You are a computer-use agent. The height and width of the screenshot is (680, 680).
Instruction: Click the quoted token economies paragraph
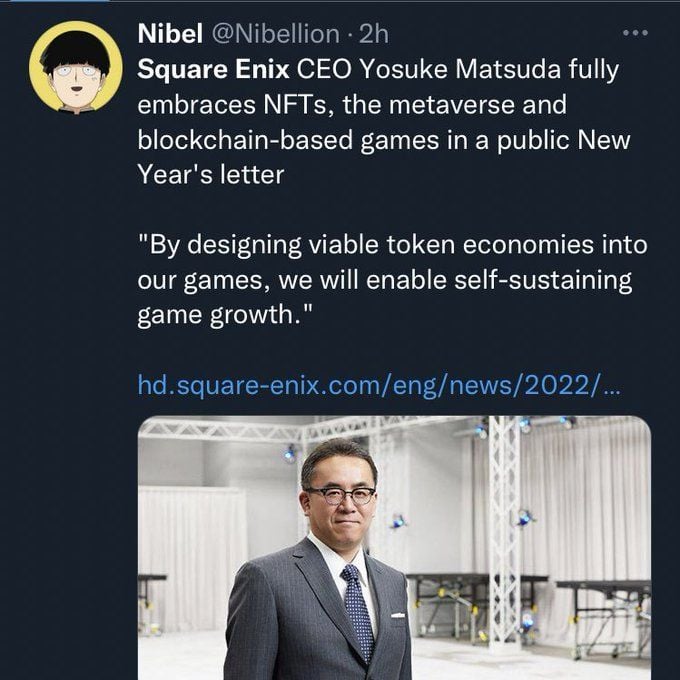[392, 280]
